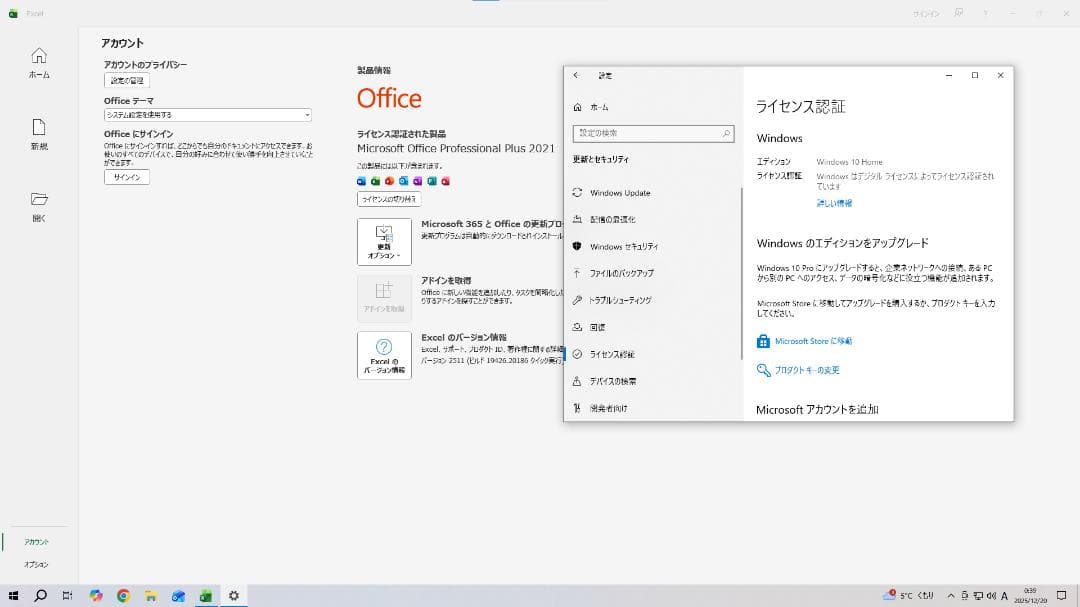Open 新規 in the Excel left sidebar

(x=39, y=133)
